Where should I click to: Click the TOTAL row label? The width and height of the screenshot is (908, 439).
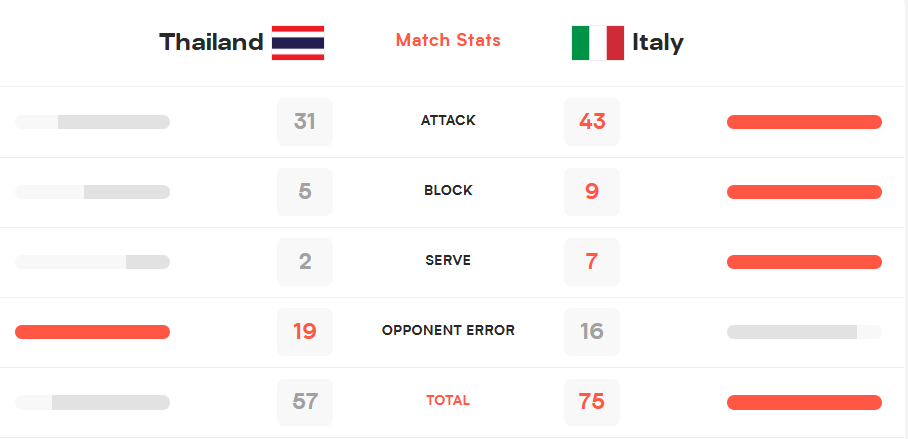[x=448, y=401]
